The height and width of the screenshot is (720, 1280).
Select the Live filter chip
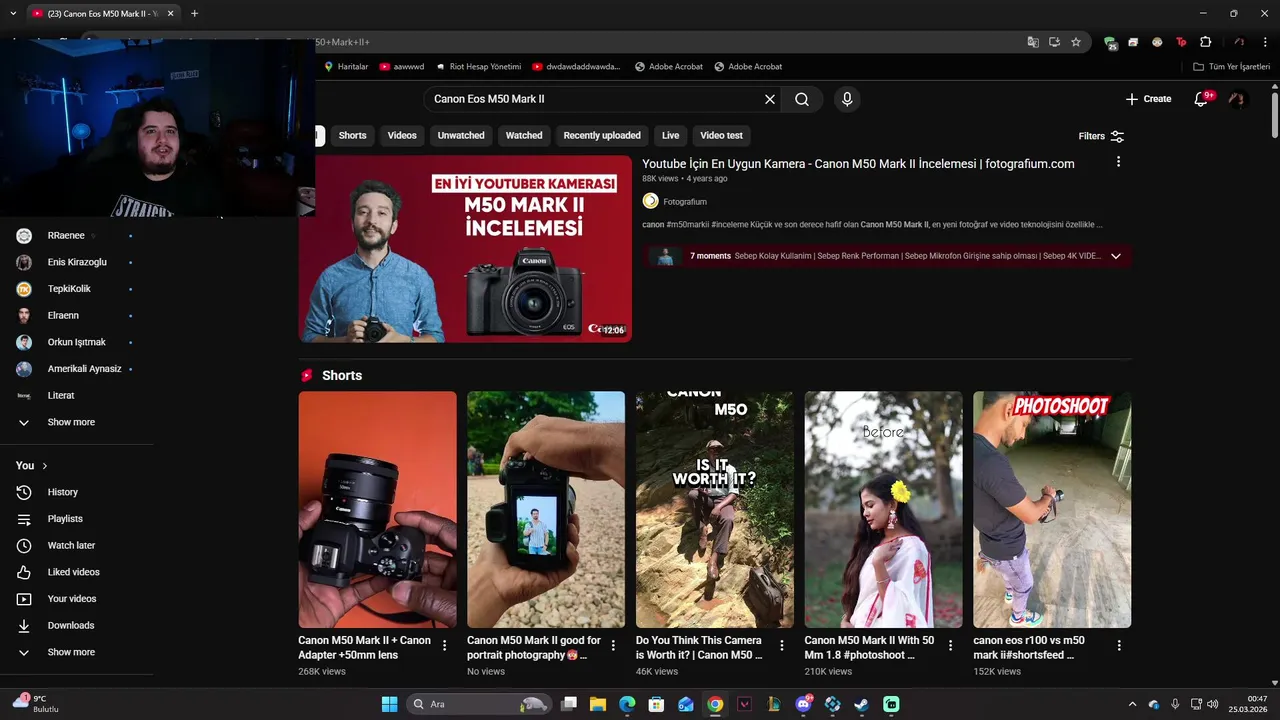pyautogui.click(x=670, y=136)
